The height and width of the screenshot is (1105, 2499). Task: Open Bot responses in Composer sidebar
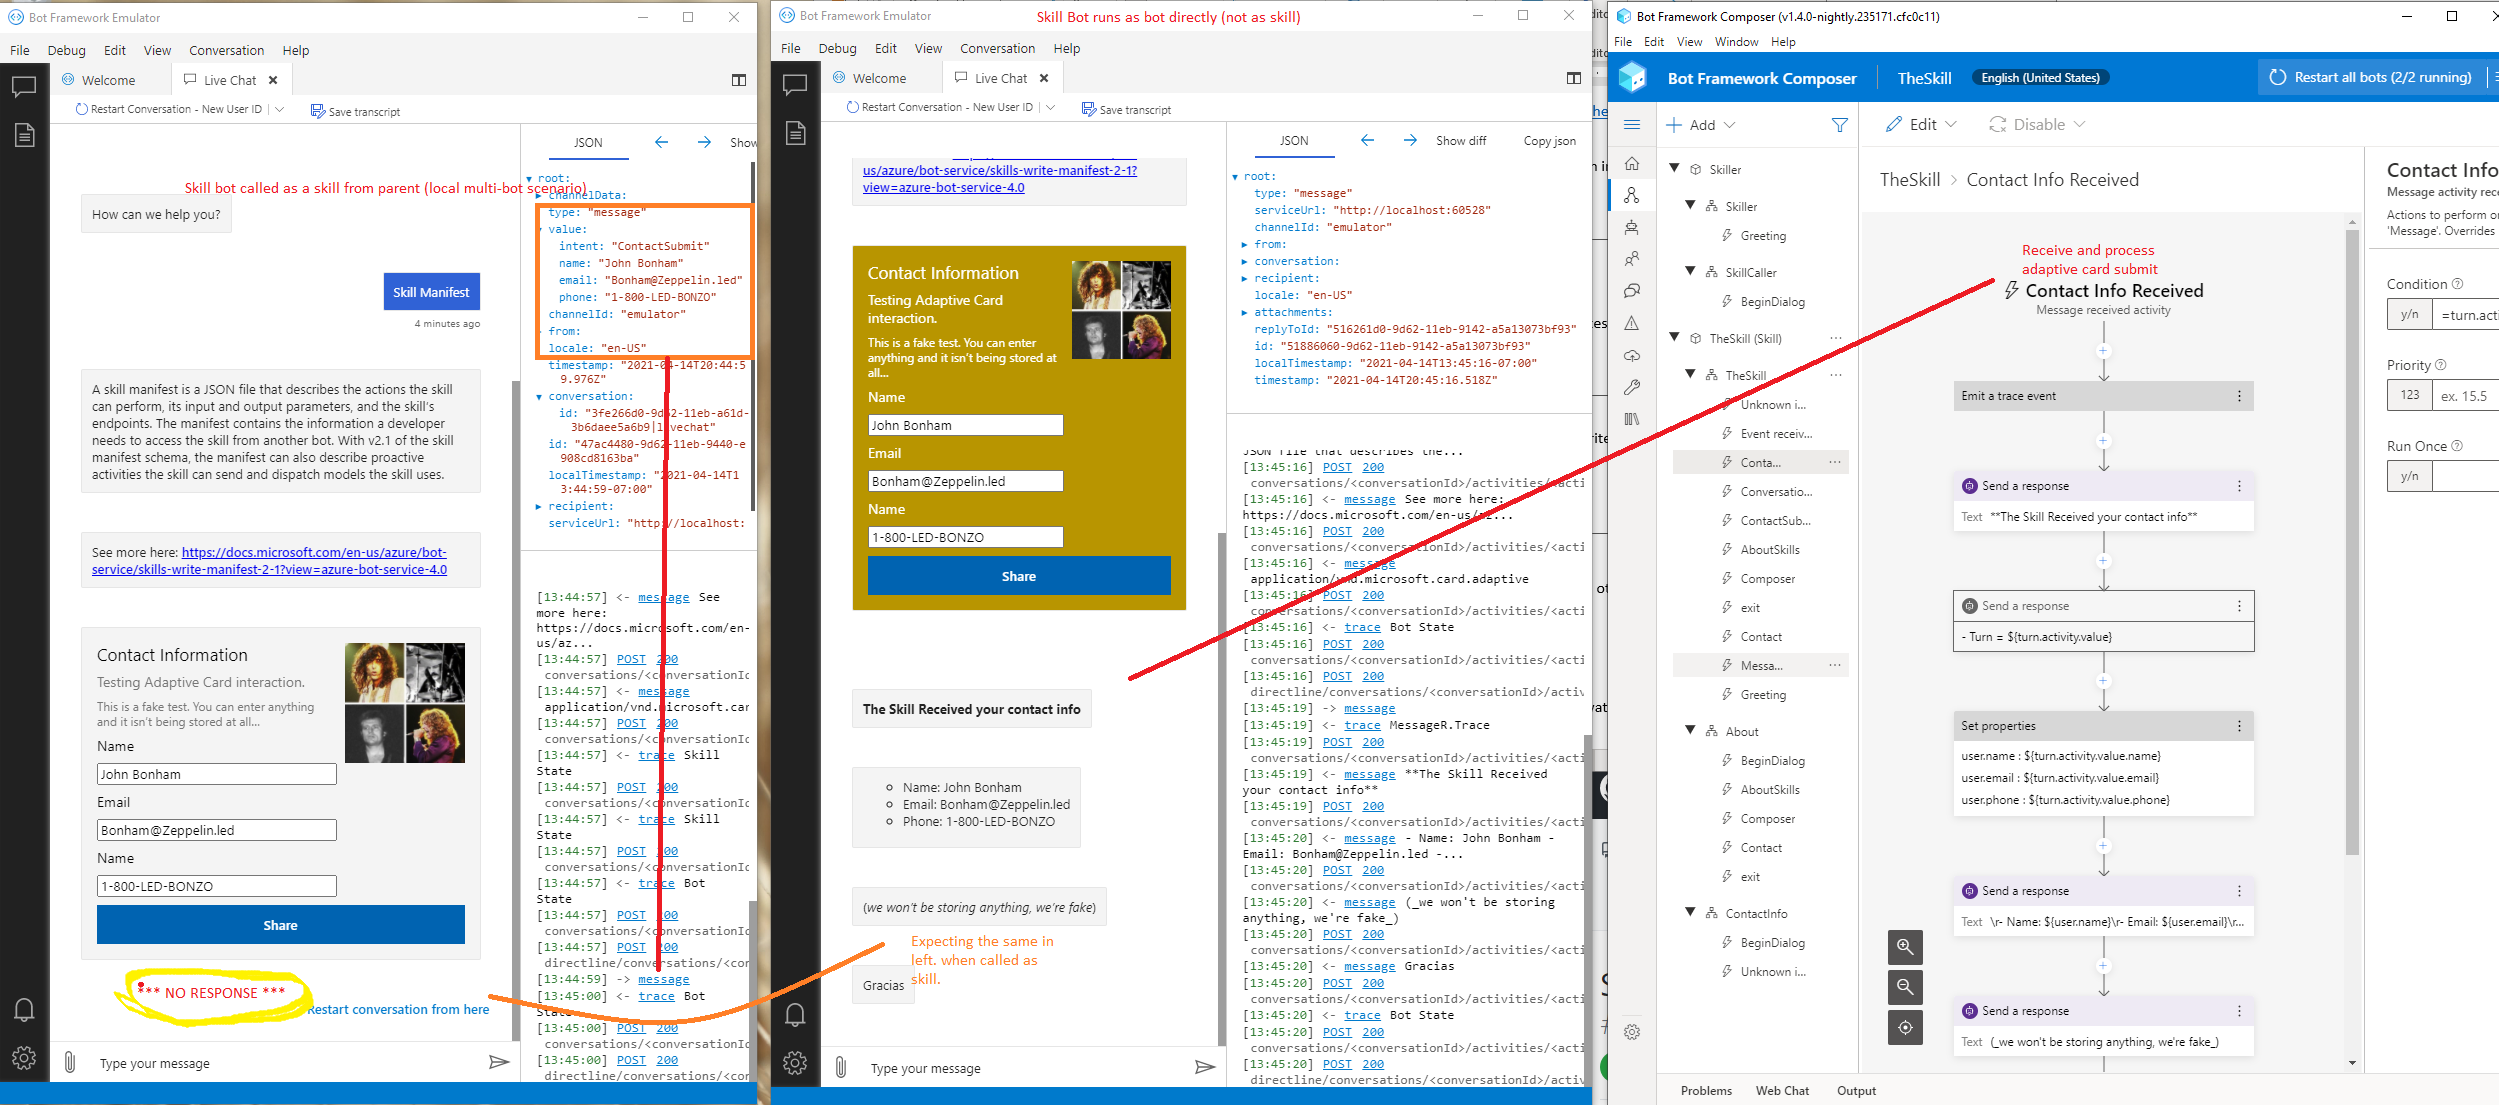tap(1632, 226)
